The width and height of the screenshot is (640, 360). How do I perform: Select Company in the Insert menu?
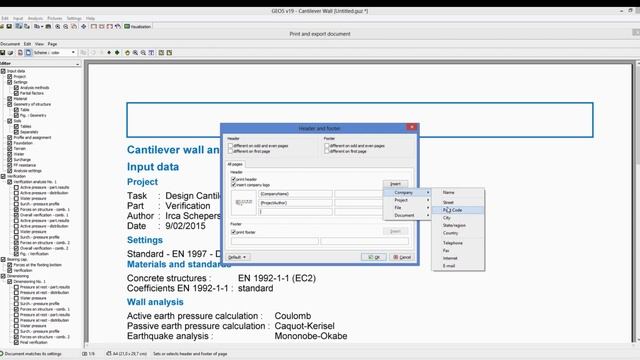coord(407,192)
